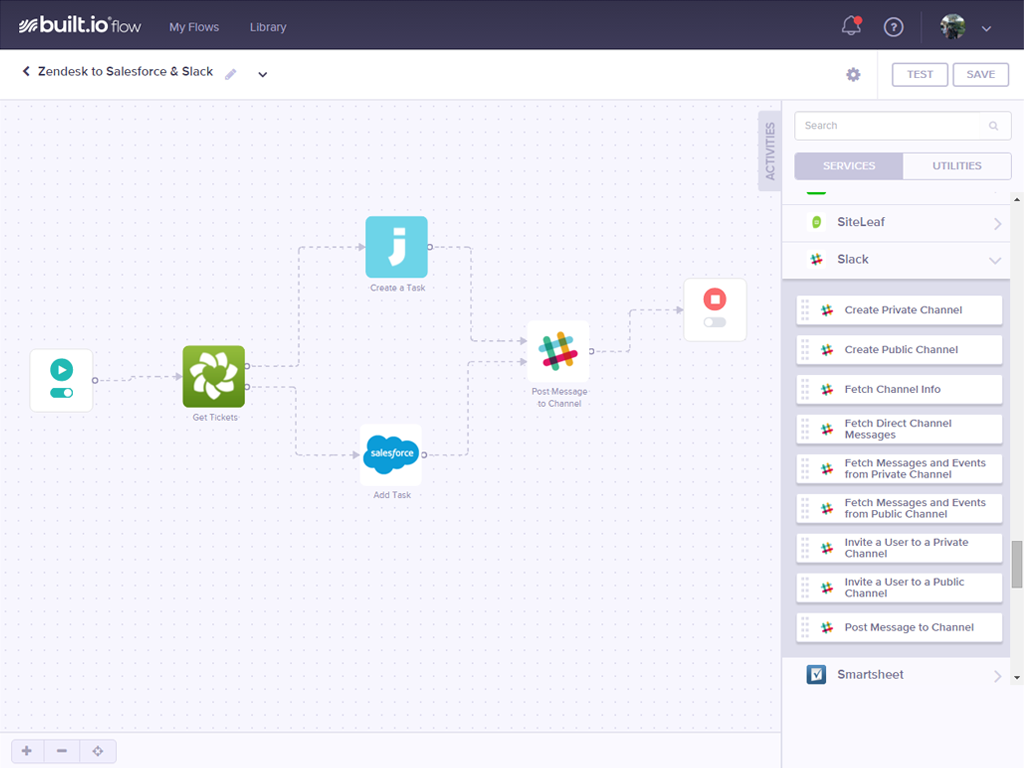
Task: Collapse the Slack service section
Action: [x=995, y=260]
